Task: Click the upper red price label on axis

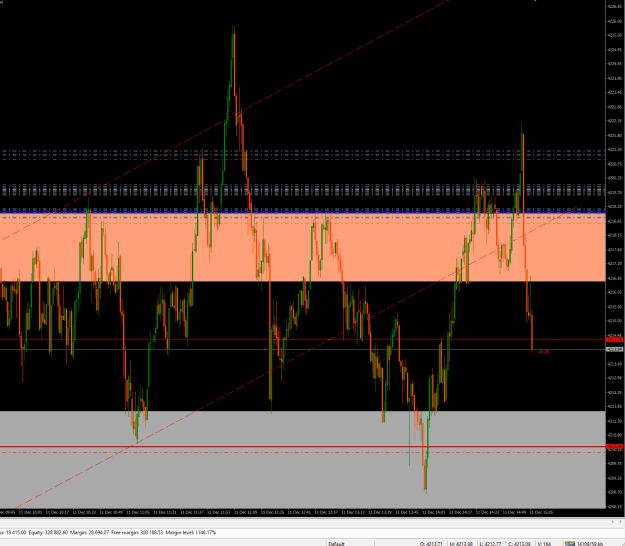Action: (x=614, y=340)
